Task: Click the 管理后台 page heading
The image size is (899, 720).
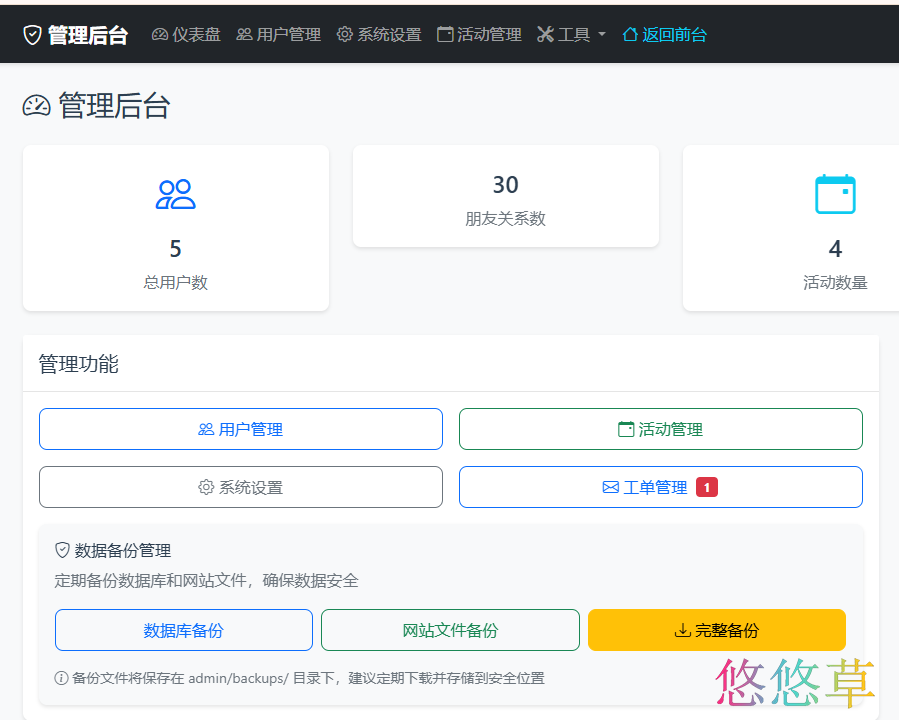Action: 115,106
